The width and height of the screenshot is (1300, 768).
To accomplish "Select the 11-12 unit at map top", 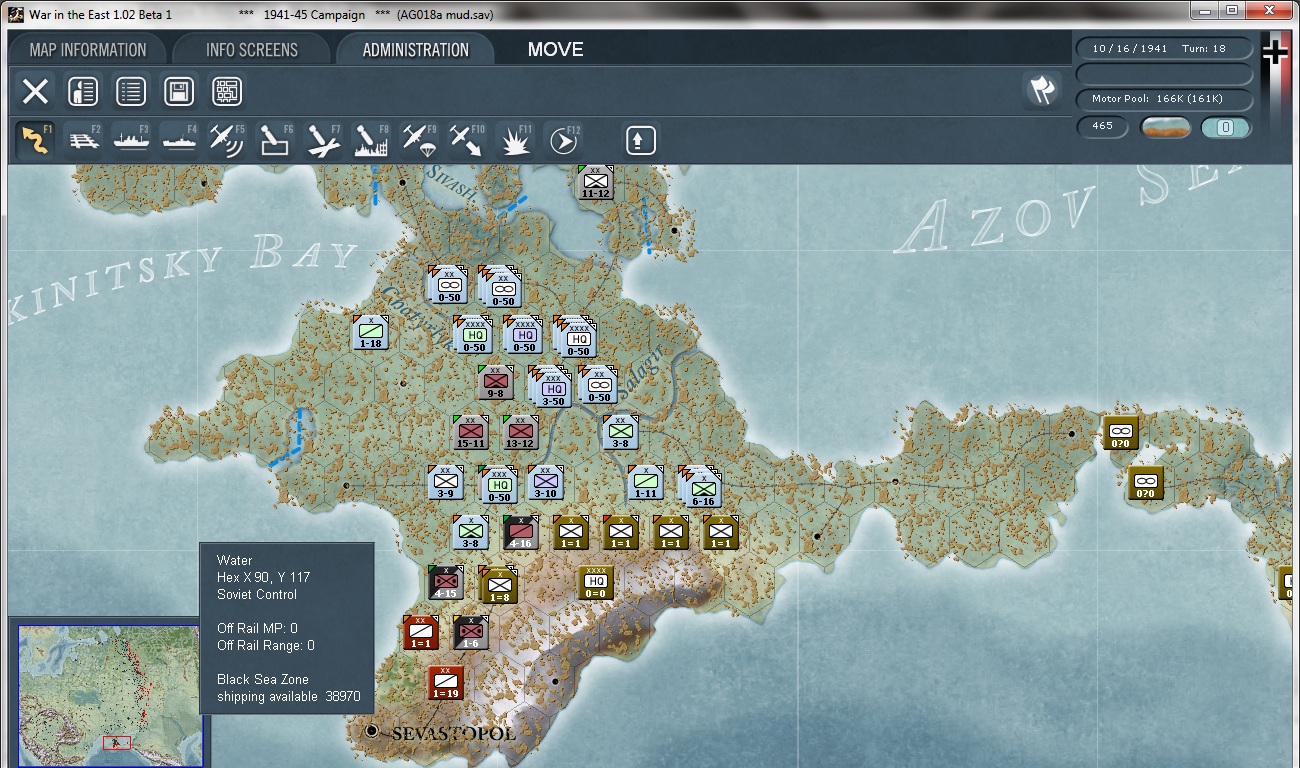I will click(596, 182).
